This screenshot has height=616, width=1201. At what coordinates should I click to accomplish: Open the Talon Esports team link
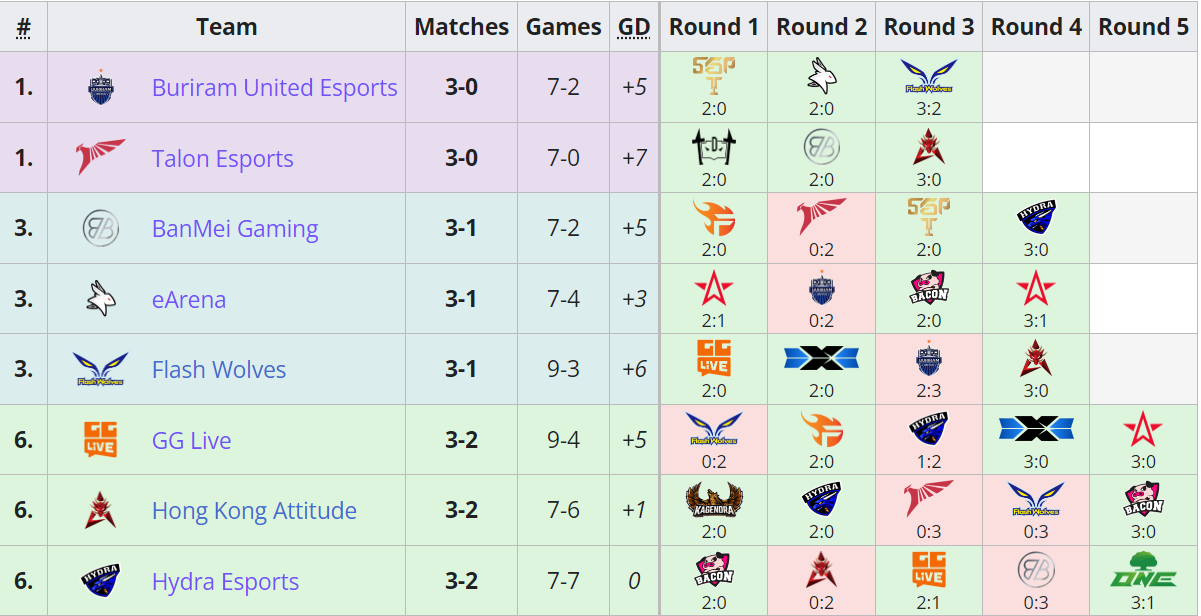tap(223, 158)
